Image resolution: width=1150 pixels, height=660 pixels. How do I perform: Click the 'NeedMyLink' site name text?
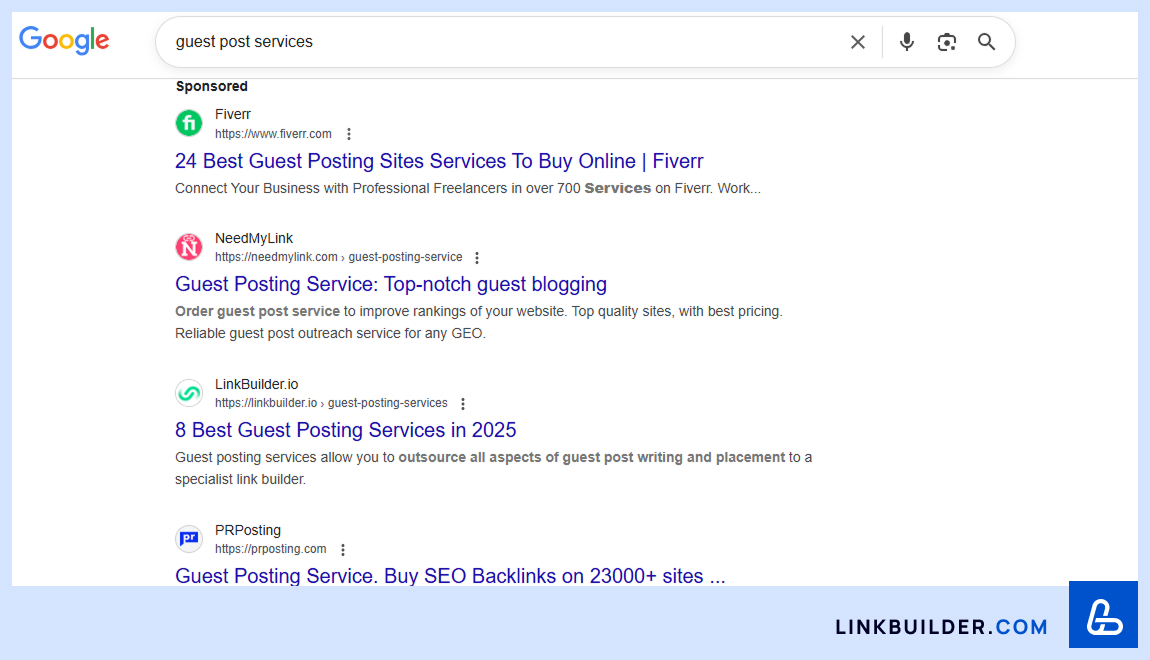click(254, 238)
